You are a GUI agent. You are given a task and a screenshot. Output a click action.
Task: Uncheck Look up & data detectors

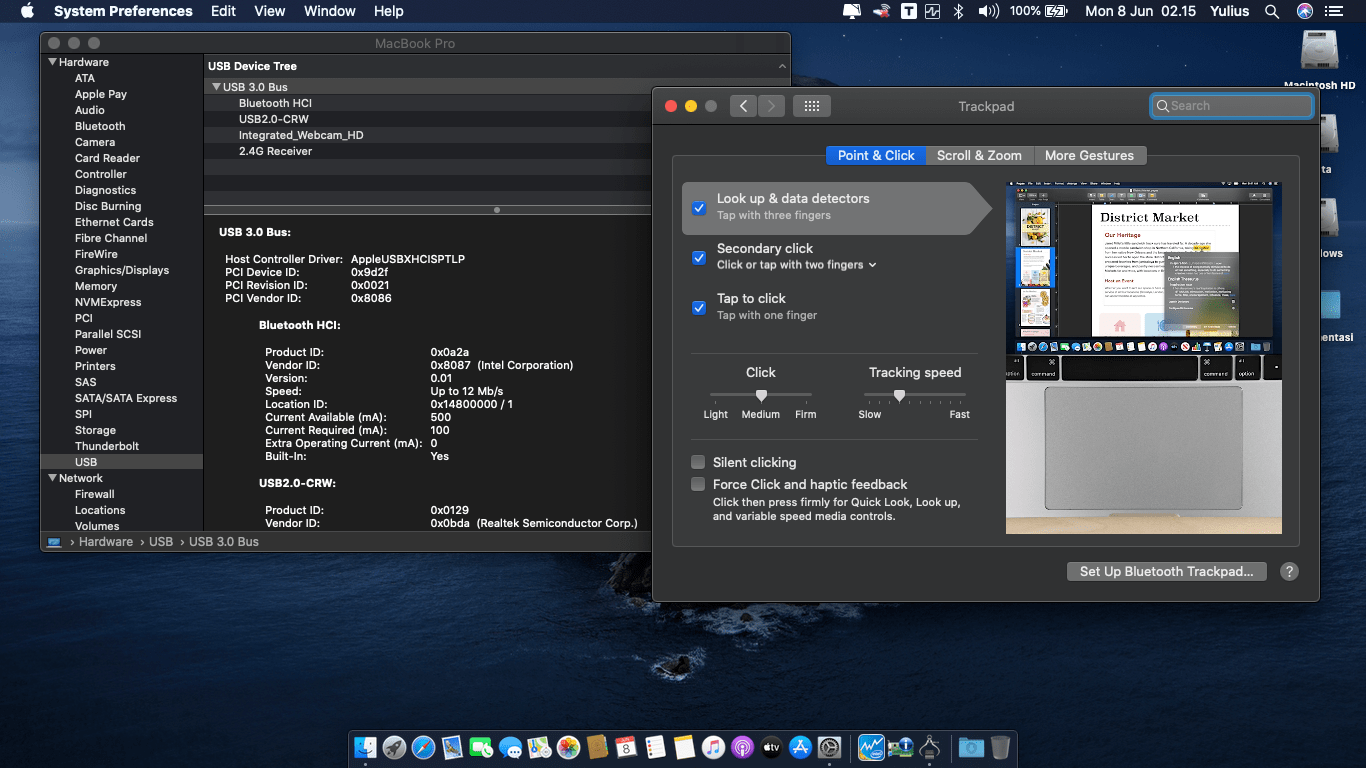click(x=699, y=208)
